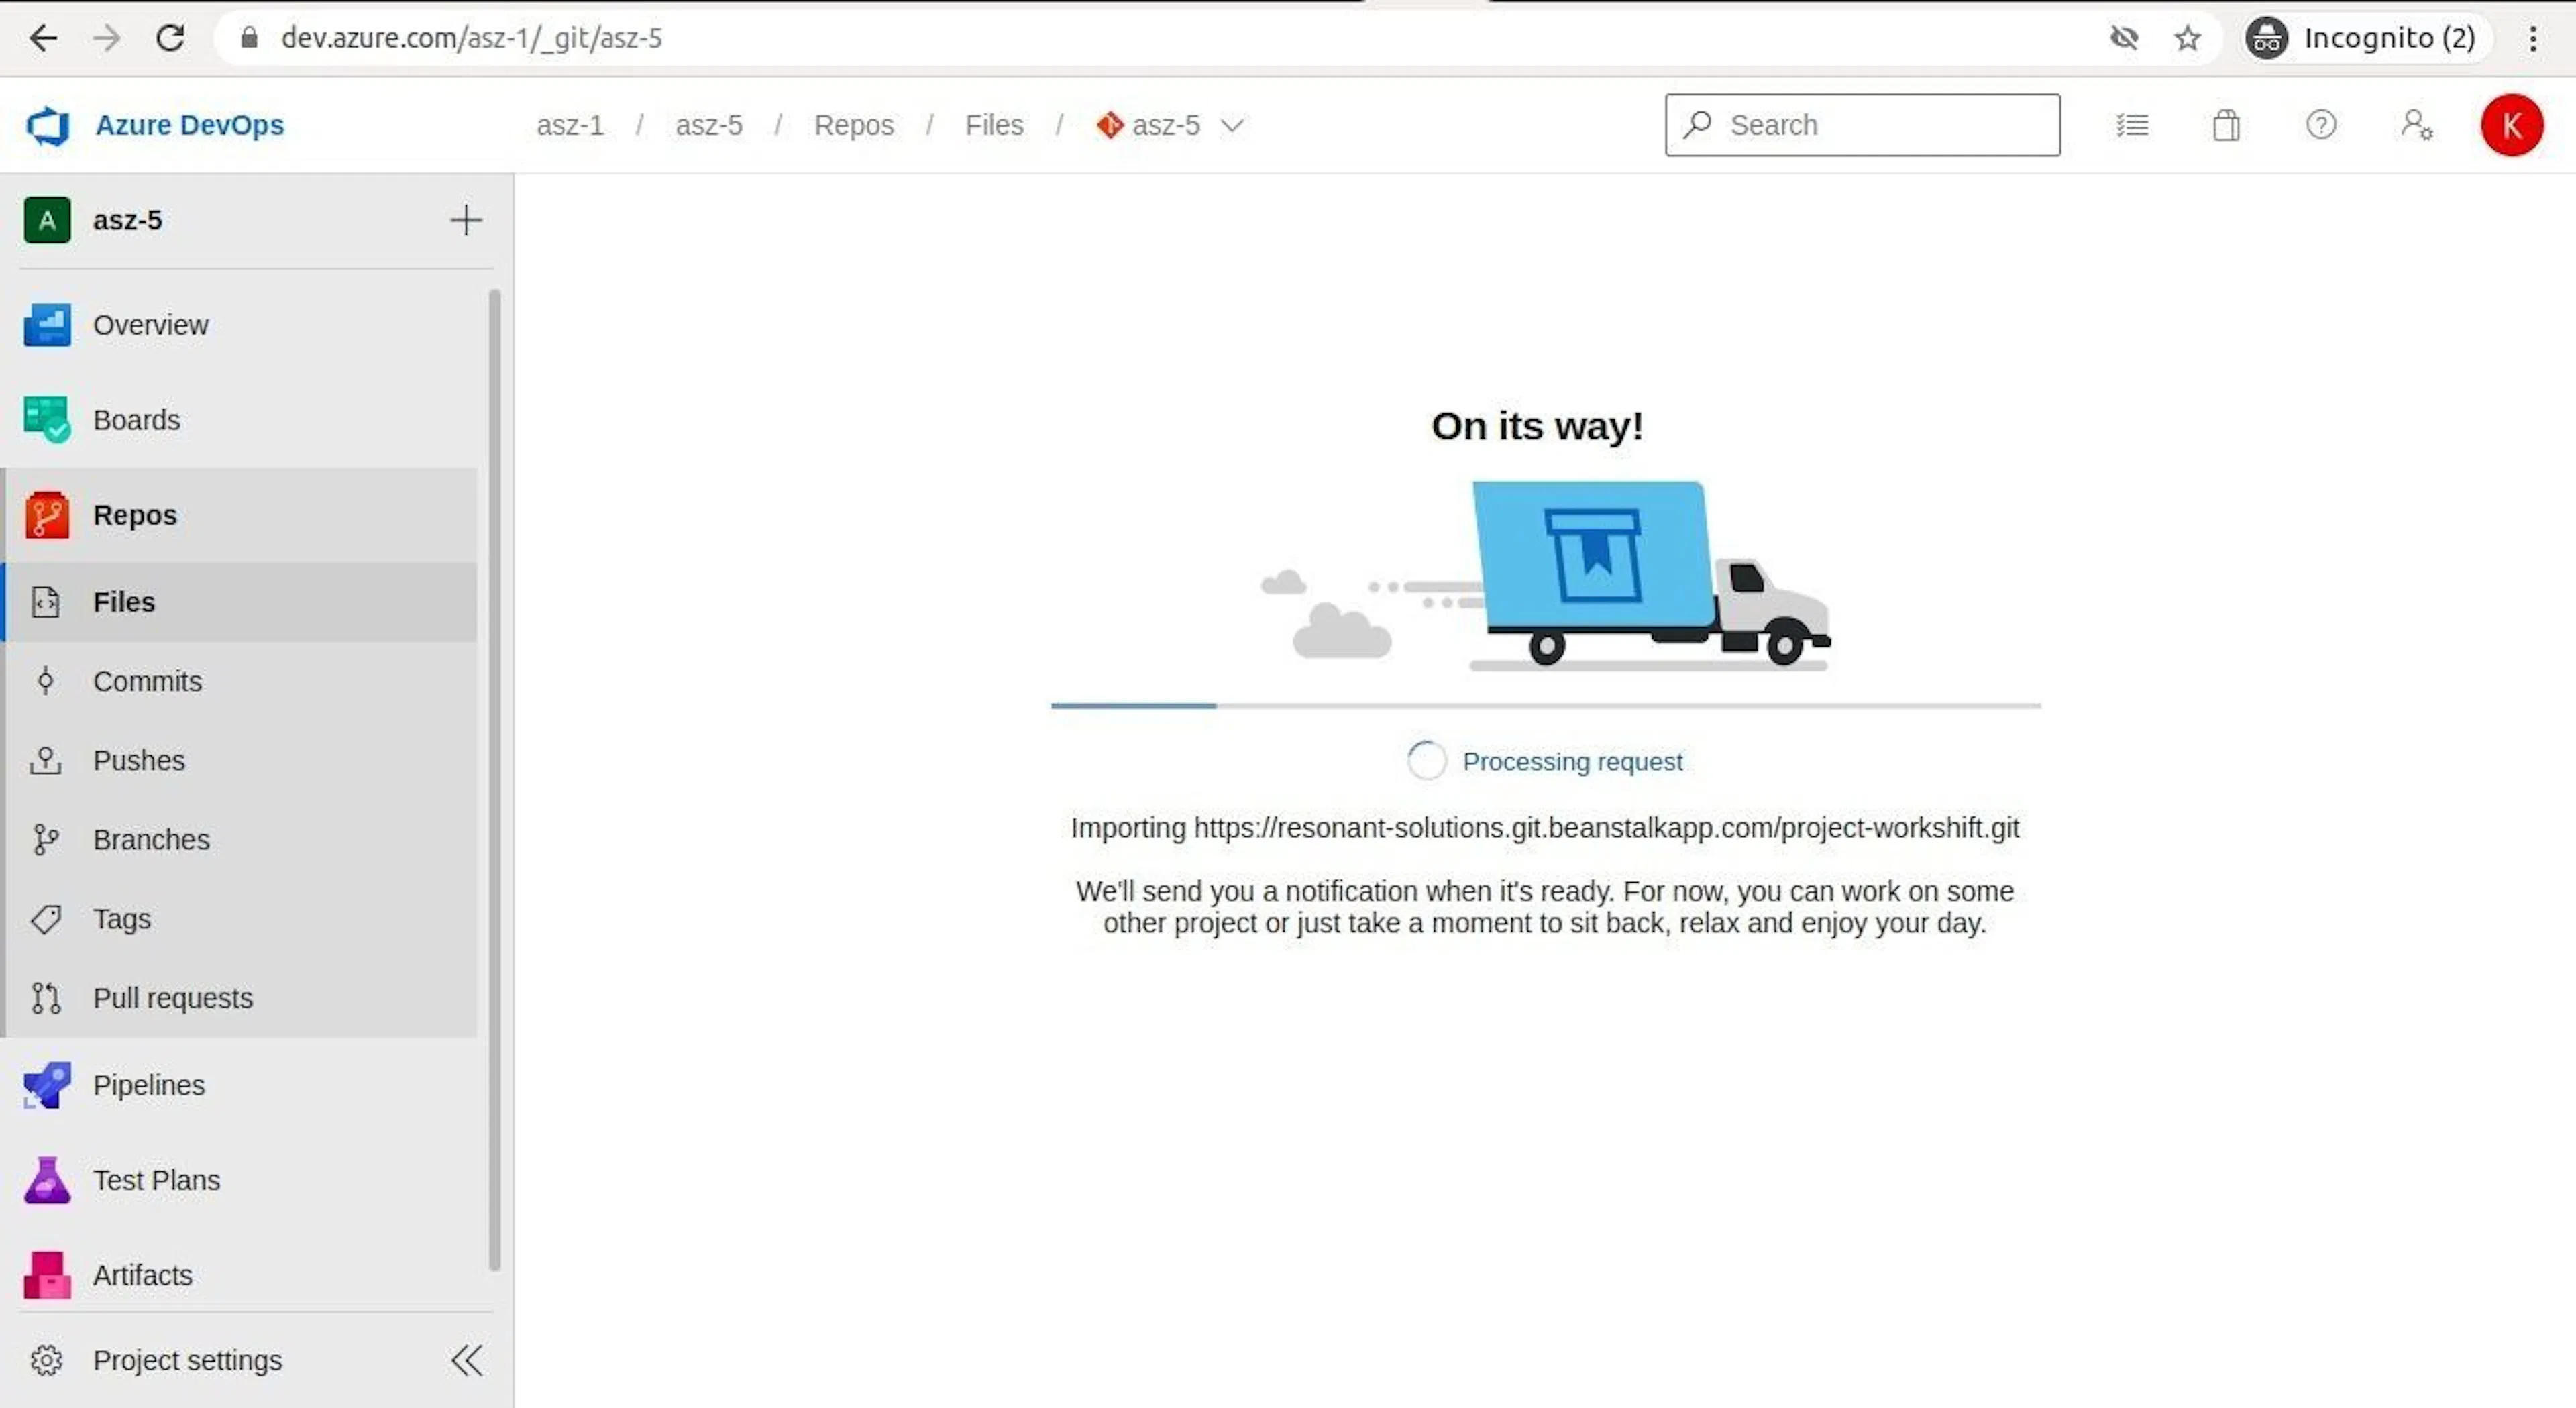The height and width of the screenshot is (1408, 2576).
Task: Open the plus menu beside asz-5
Action: pyautogui.click(x=466, y=220)
